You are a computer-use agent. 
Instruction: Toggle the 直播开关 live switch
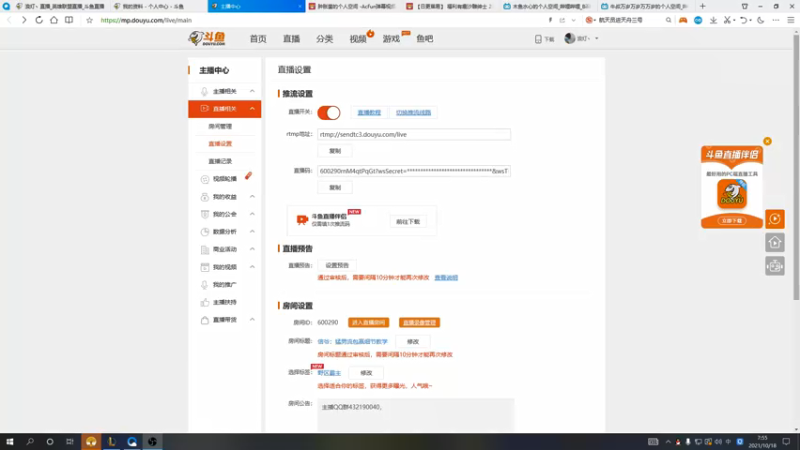(329, 113)
